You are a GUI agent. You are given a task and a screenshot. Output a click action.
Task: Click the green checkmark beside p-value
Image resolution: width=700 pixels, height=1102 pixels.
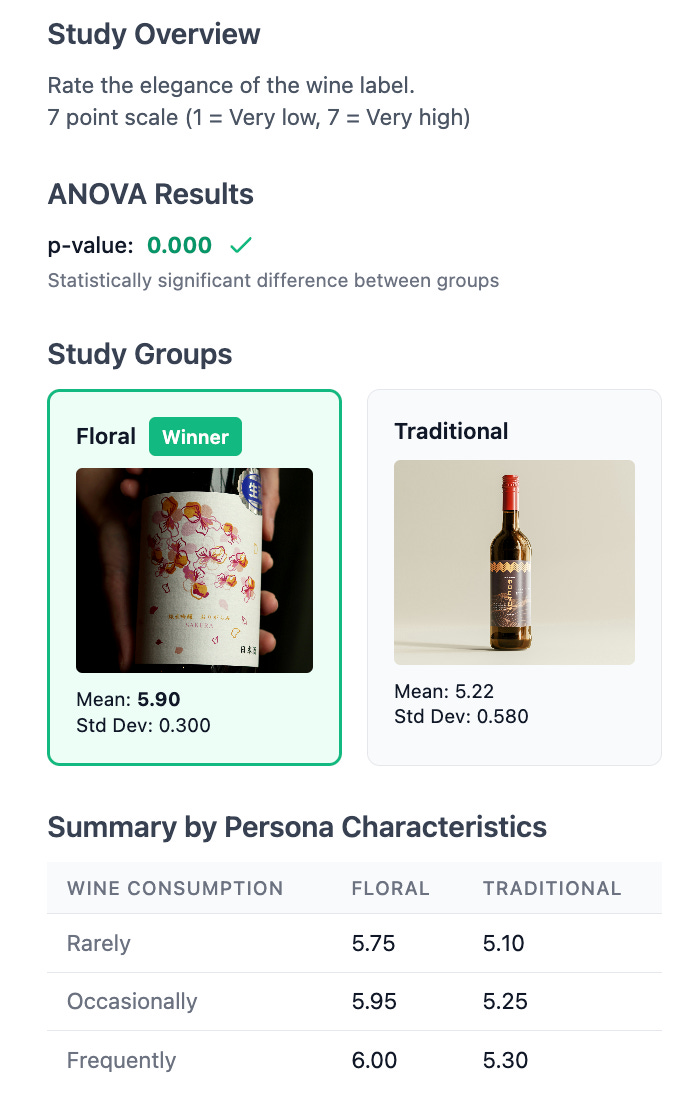(x=240, y=245)
